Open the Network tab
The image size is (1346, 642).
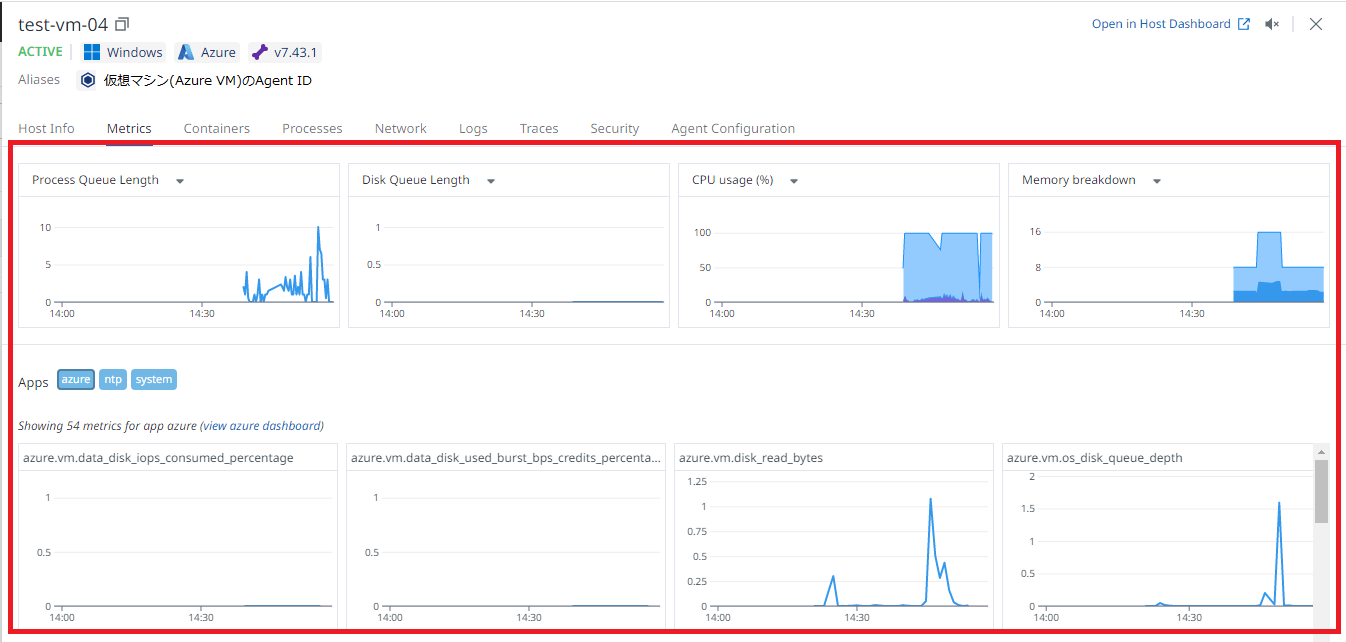[x=401, y=128]
